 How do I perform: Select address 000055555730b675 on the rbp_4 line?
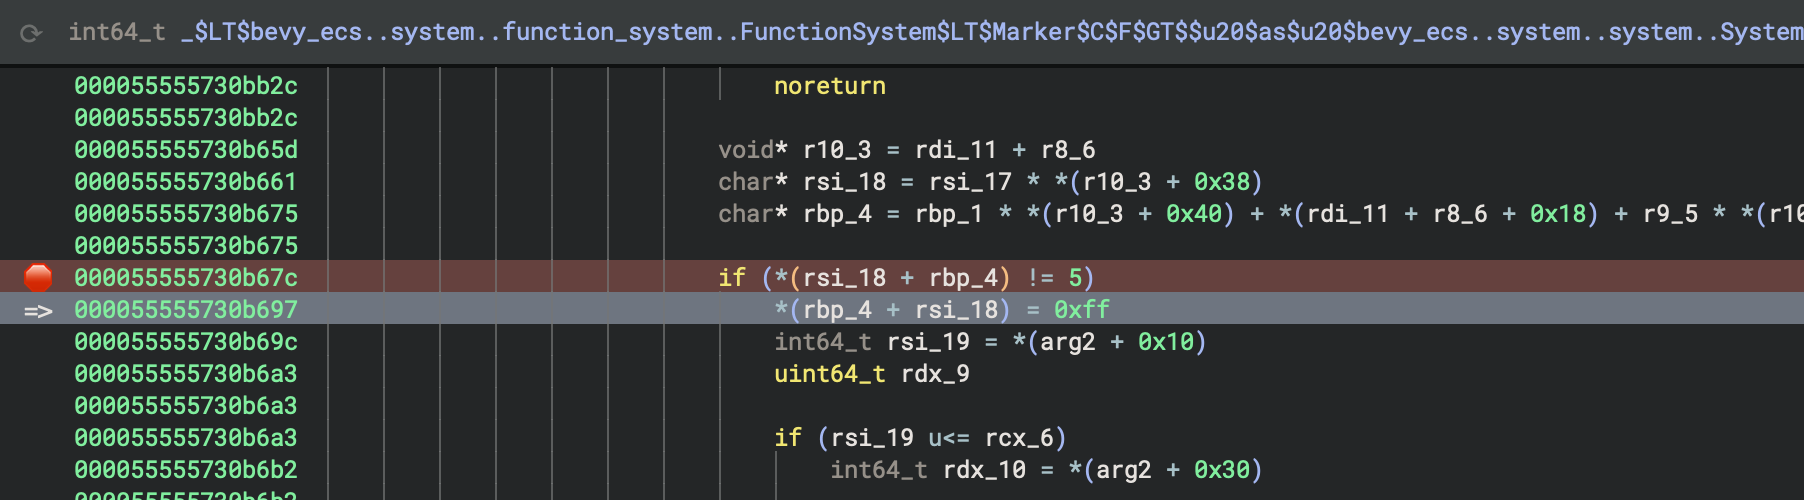tap(186, 214)
